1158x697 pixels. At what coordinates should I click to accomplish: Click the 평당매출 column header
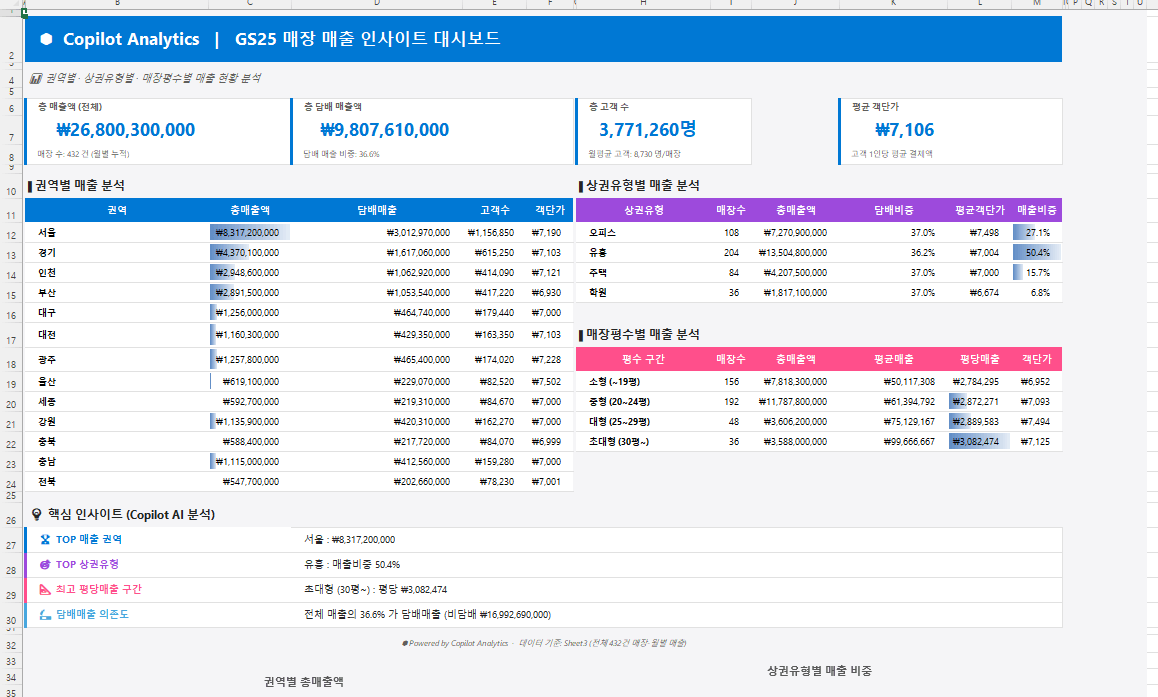pyautogui.click(x=979, y=360)
